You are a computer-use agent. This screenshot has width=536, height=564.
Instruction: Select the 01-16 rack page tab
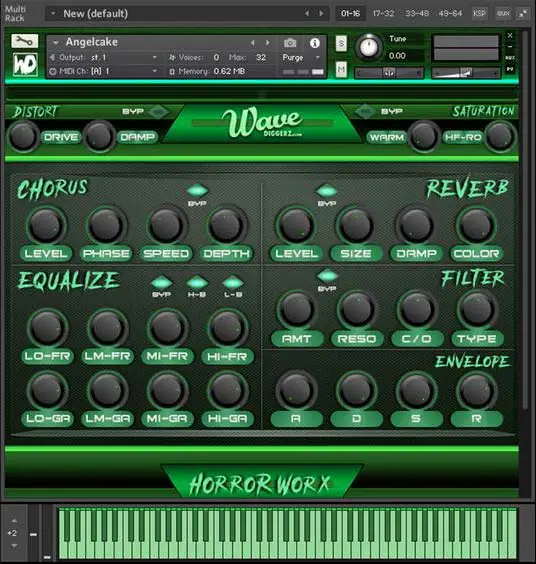[x=350, y=14]
